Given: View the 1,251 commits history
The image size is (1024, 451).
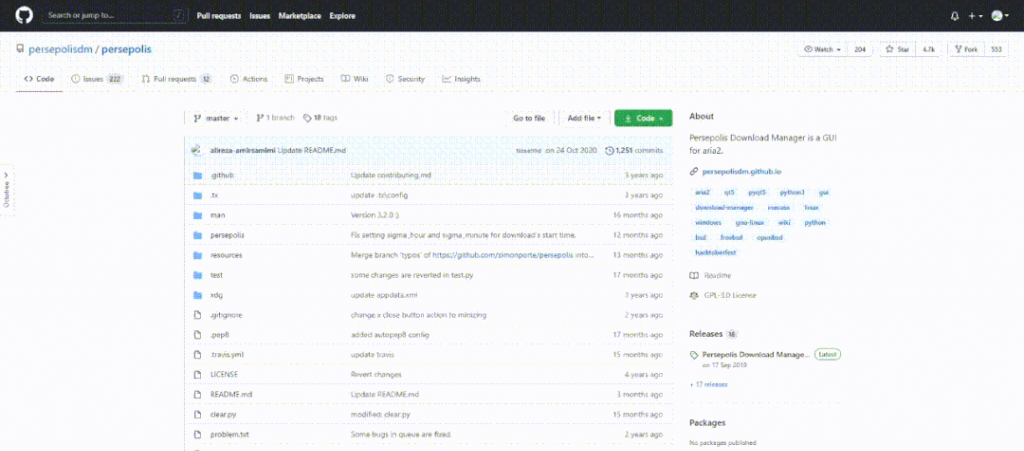Looking at the screenshot, I should pos(635,151).
